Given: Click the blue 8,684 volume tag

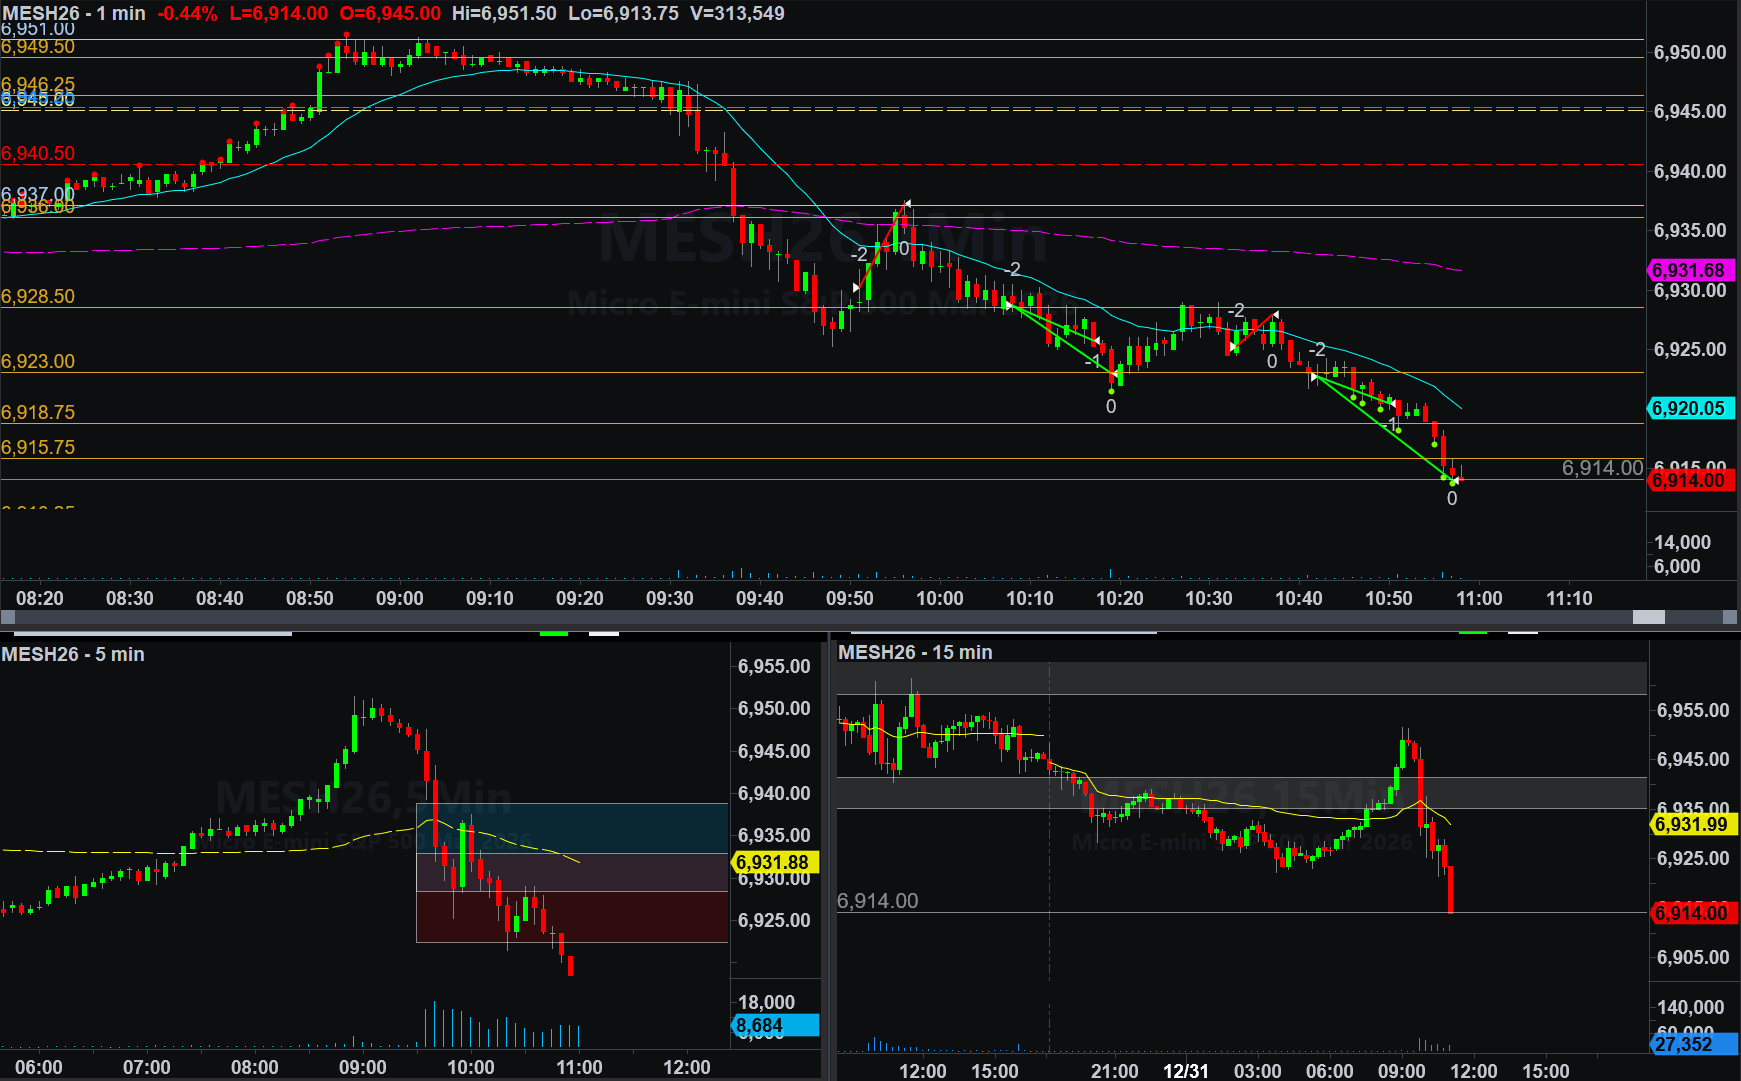Looking at the screenshot, I should (x=774, y=1025).
